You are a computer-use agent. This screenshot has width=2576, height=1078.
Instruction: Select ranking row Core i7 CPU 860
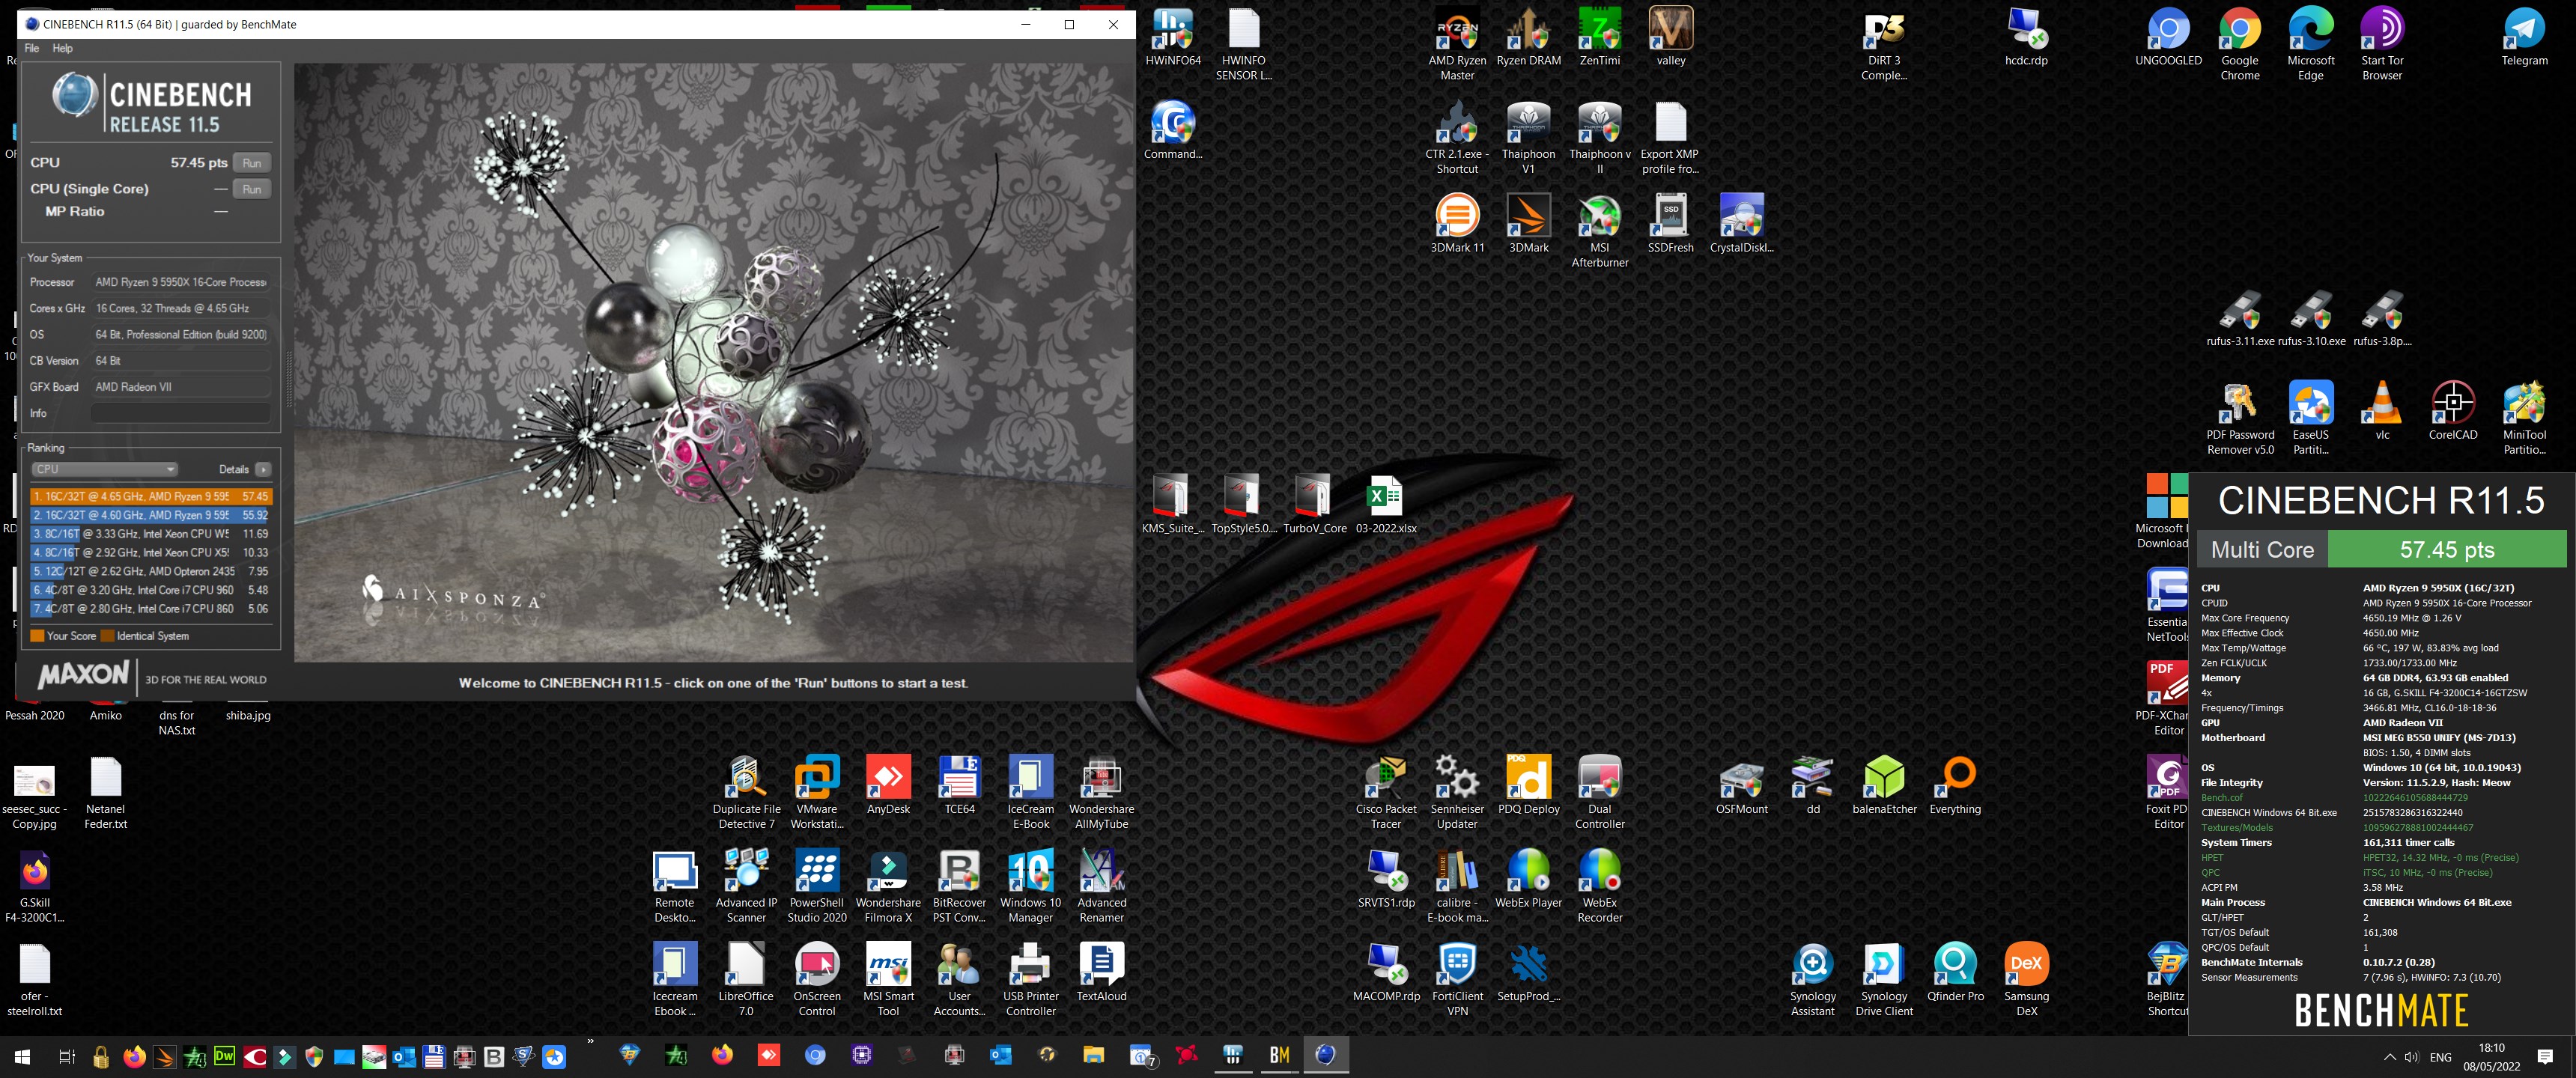coord(150,608)
